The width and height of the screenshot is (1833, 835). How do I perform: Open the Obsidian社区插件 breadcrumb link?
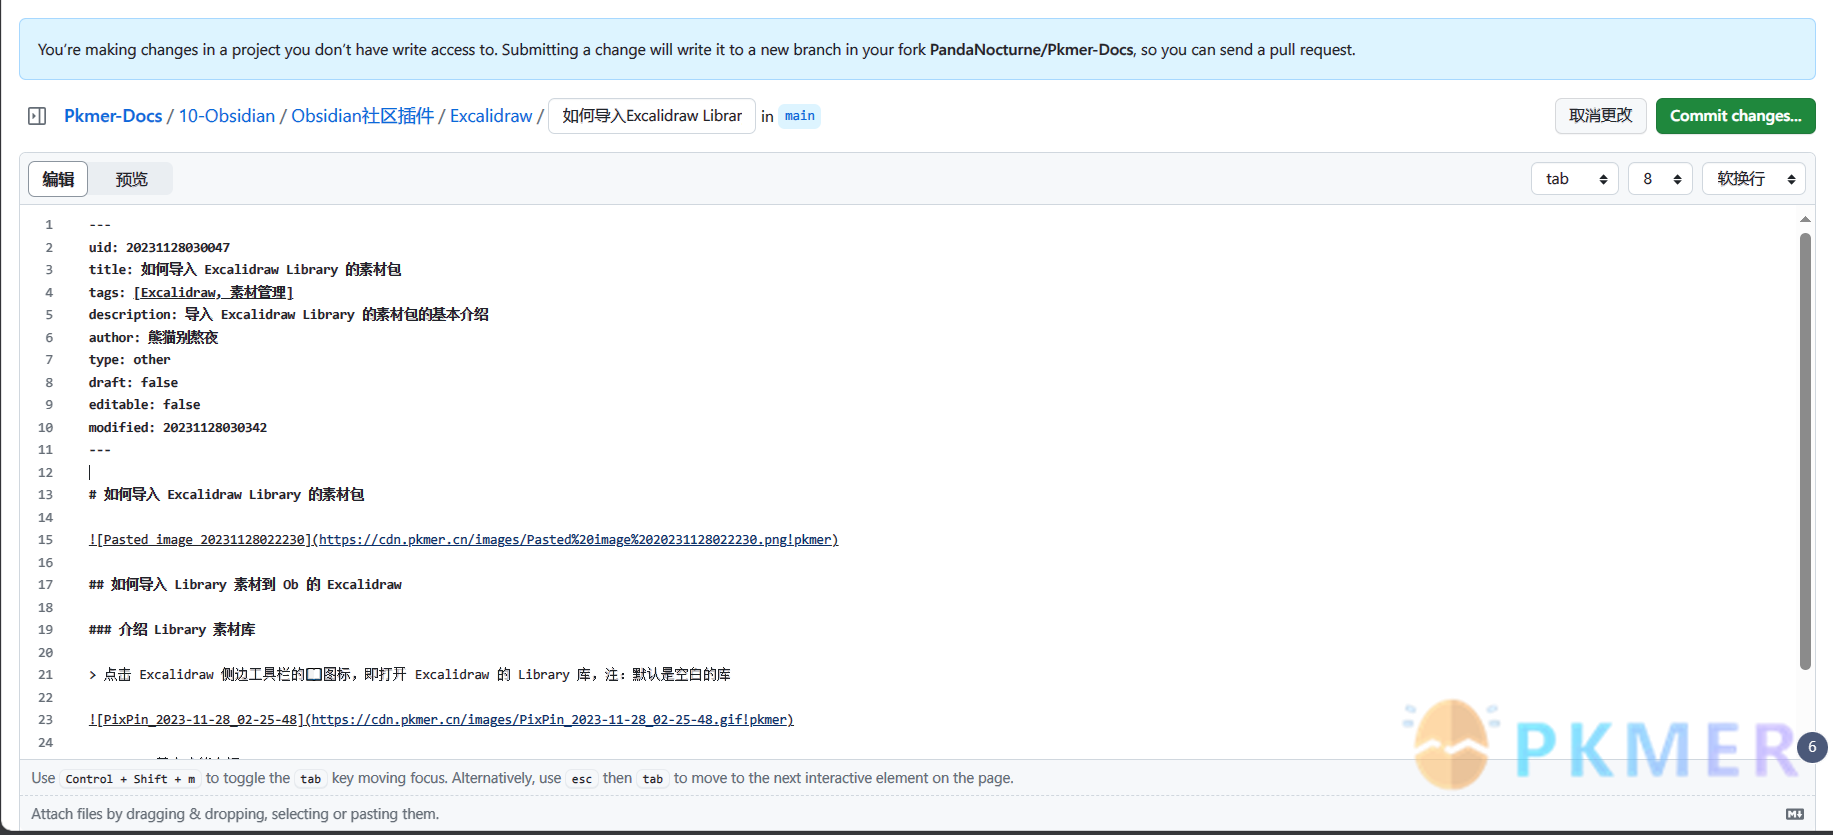click(363, 116)
